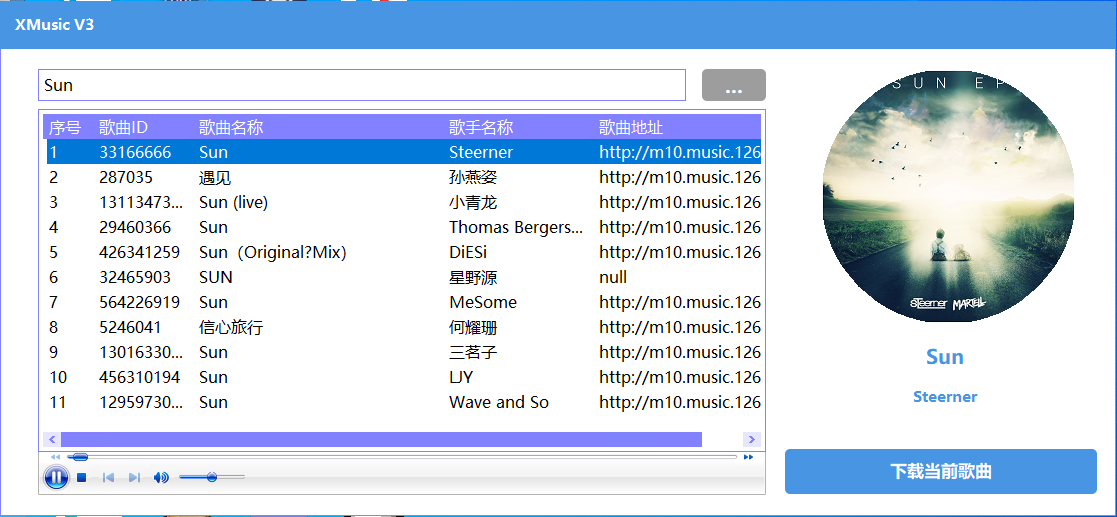Pause the currently playing song

tap(56, 476)
